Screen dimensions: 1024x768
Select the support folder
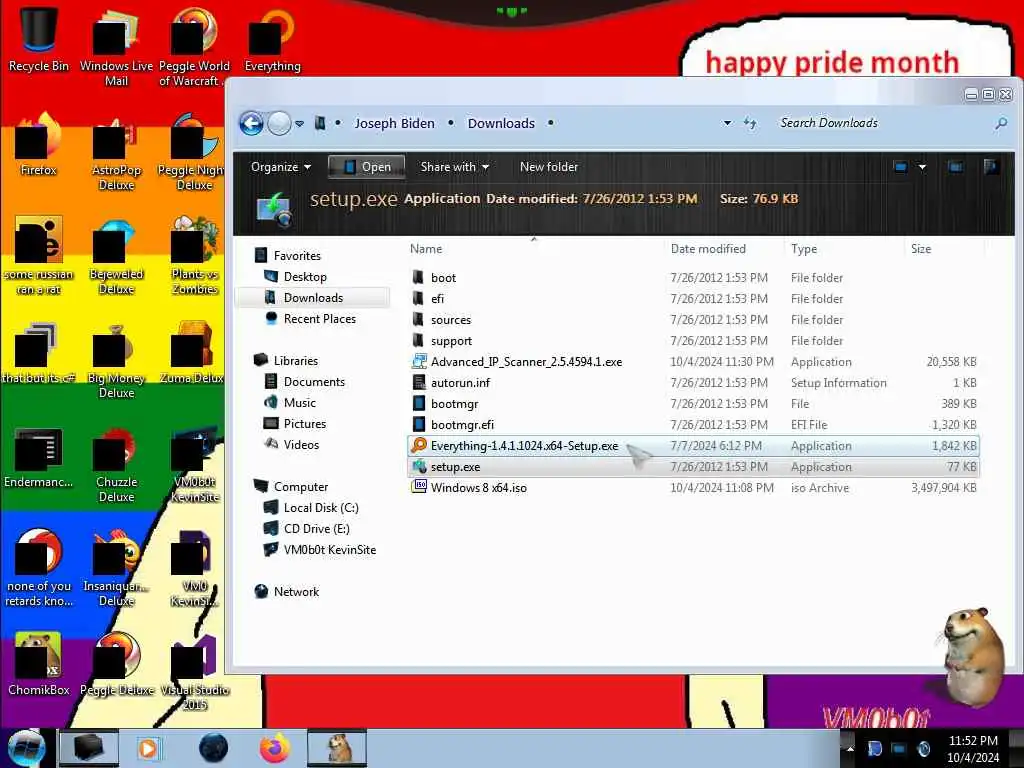click(x=451, y=341)
